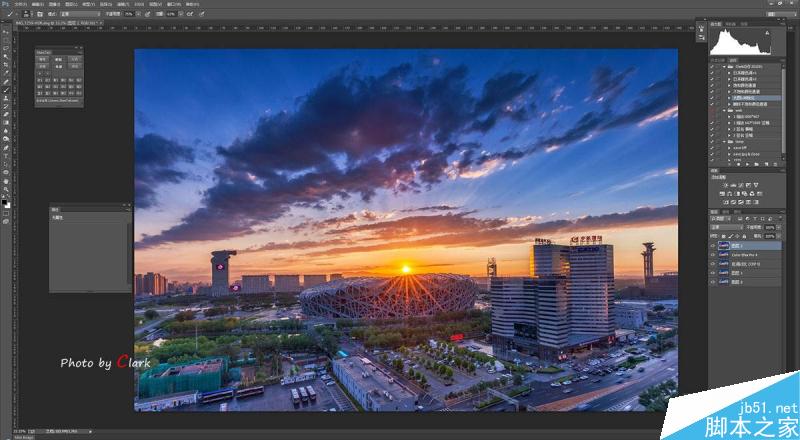Click the histogram warning triangle icon
The width and height of the screenshot is (800, 440).
(767, 33)
